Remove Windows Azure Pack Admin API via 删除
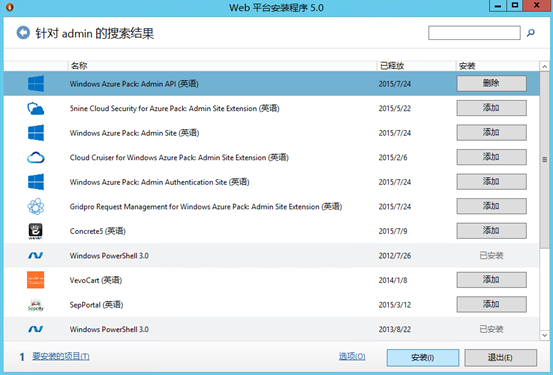 [x=492, y=84]
